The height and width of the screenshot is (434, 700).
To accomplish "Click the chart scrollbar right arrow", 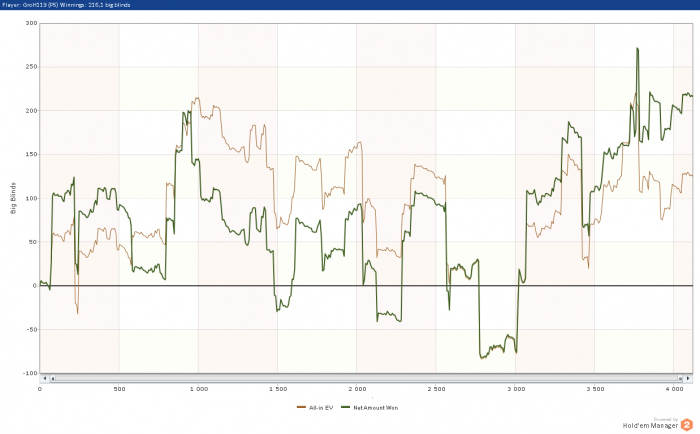I will pyautogui.click(x=688, y=378).
